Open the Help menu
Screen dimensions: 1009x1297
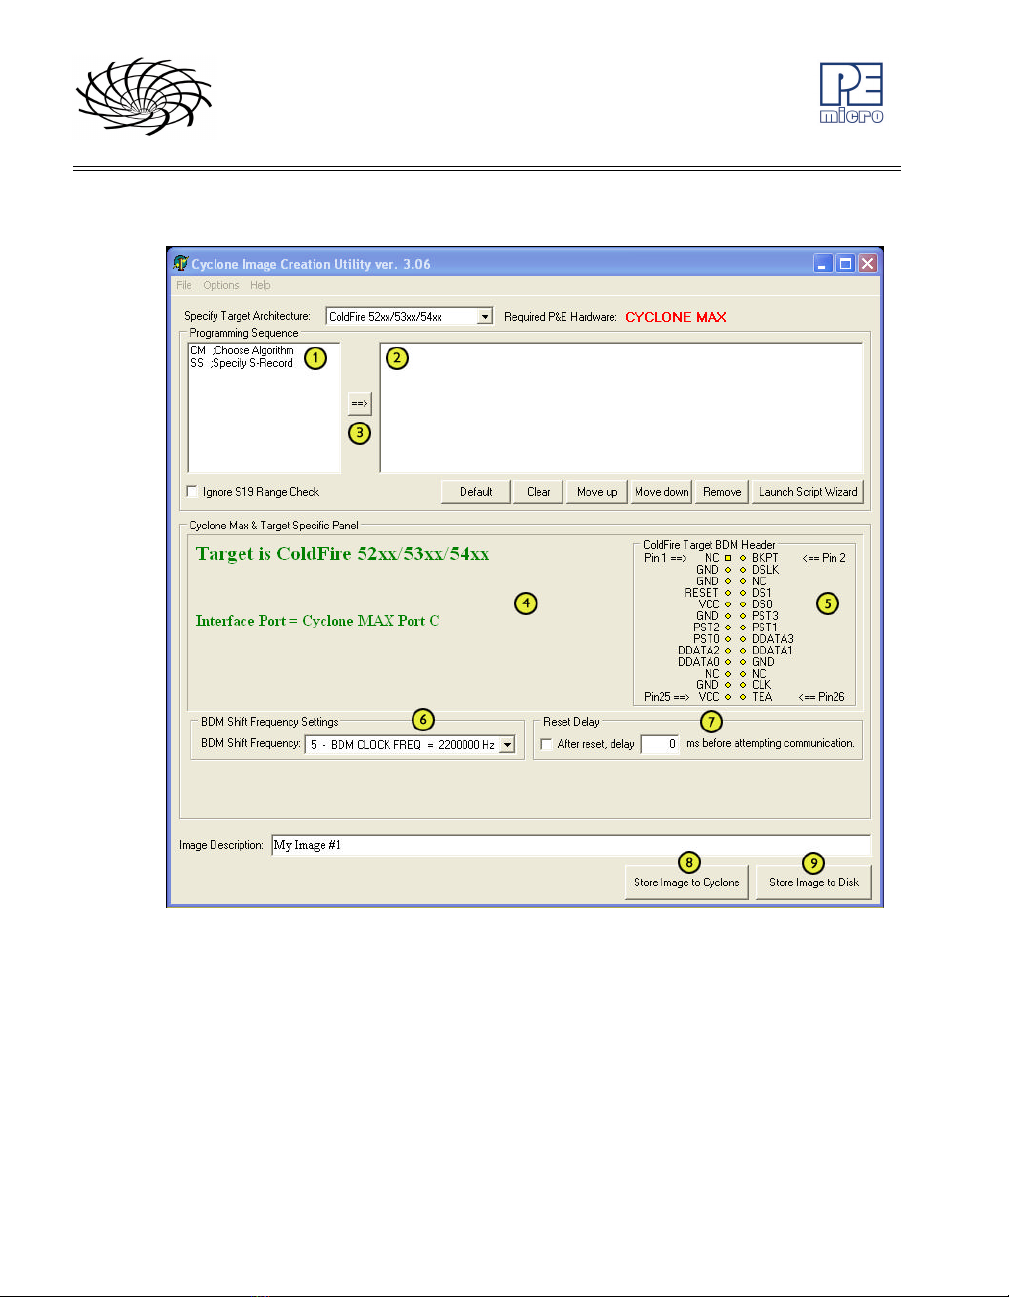point(260,285)
